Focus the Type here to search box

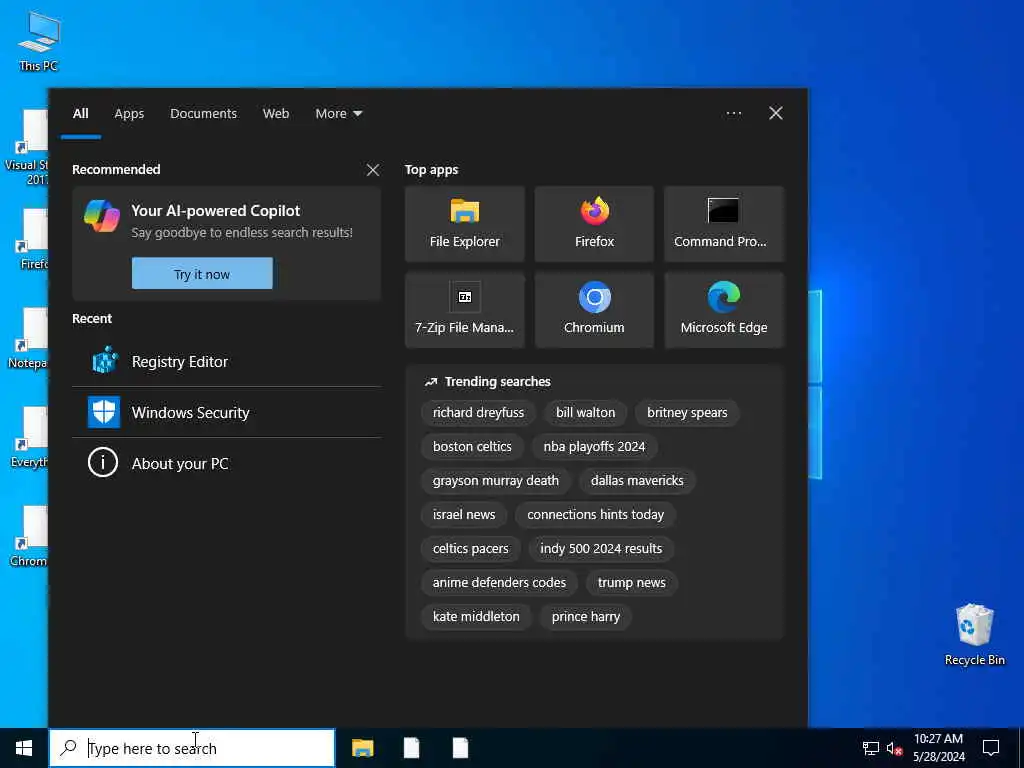click(x=192, y=748)
